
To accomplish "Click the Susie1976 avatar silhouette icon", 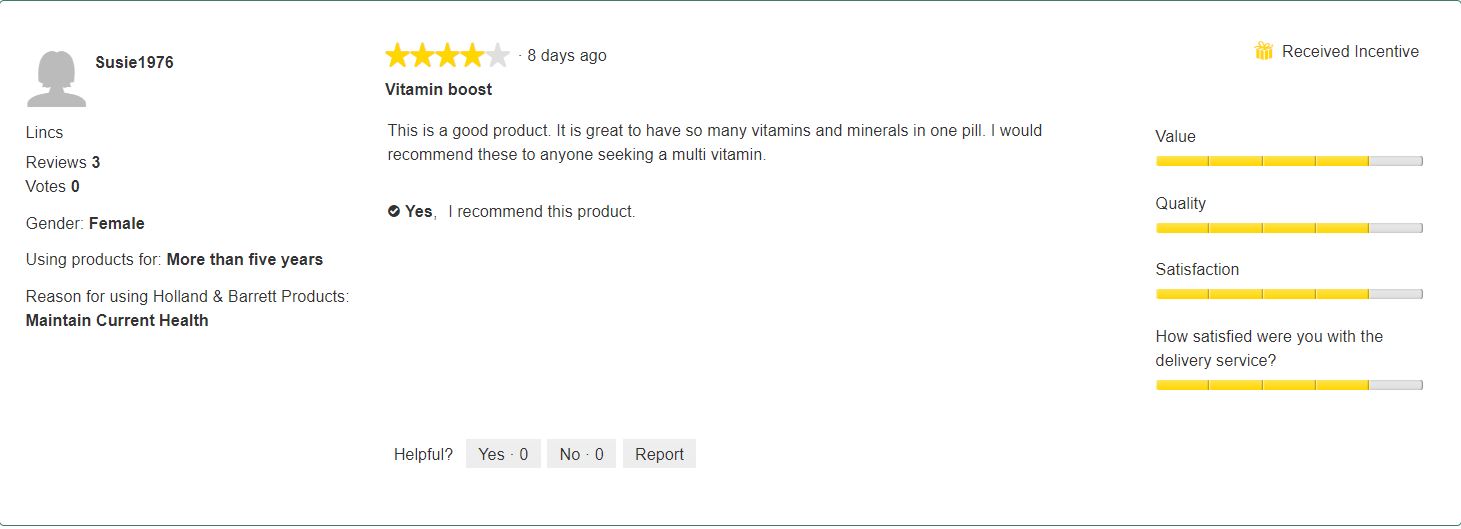I will pyautogui.click(x=56, y=78).
